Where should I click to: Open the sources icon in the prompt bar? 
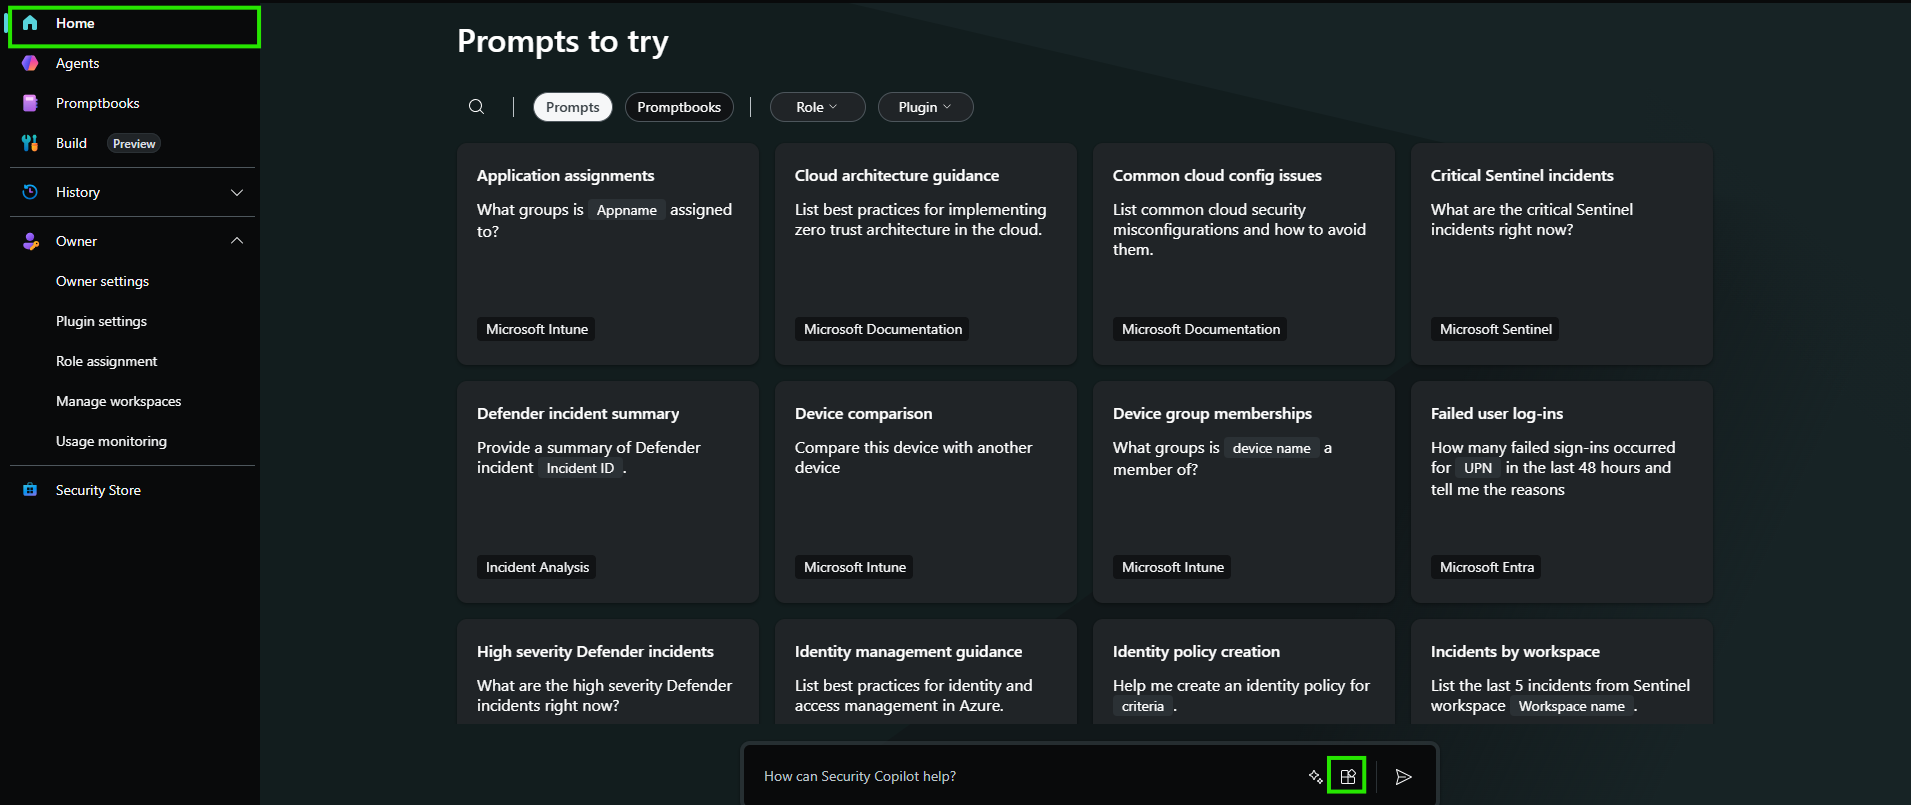[1348, 777]
